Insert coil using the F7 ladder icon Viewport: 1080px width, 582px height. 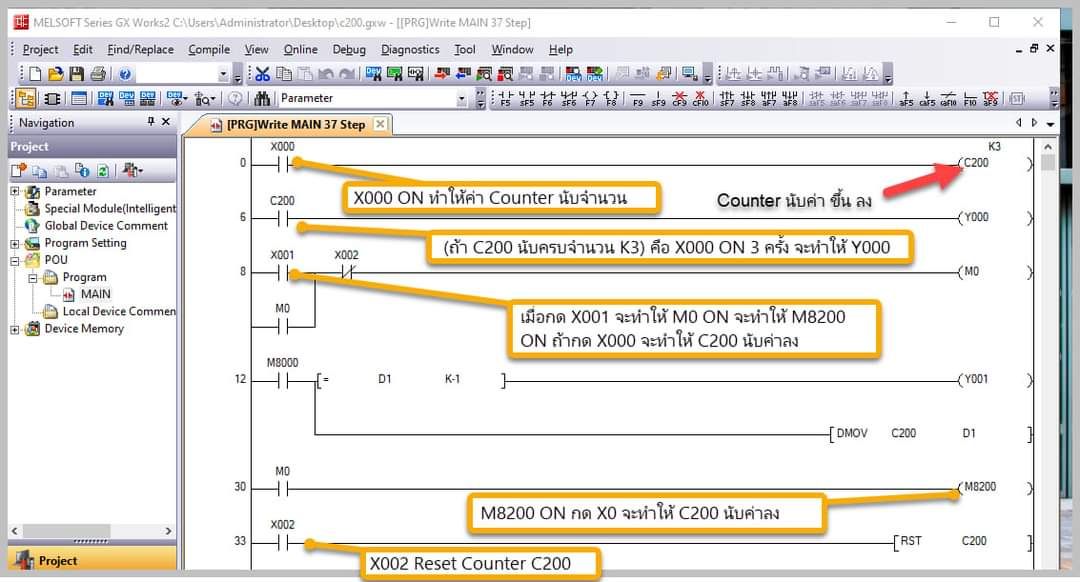590,98
